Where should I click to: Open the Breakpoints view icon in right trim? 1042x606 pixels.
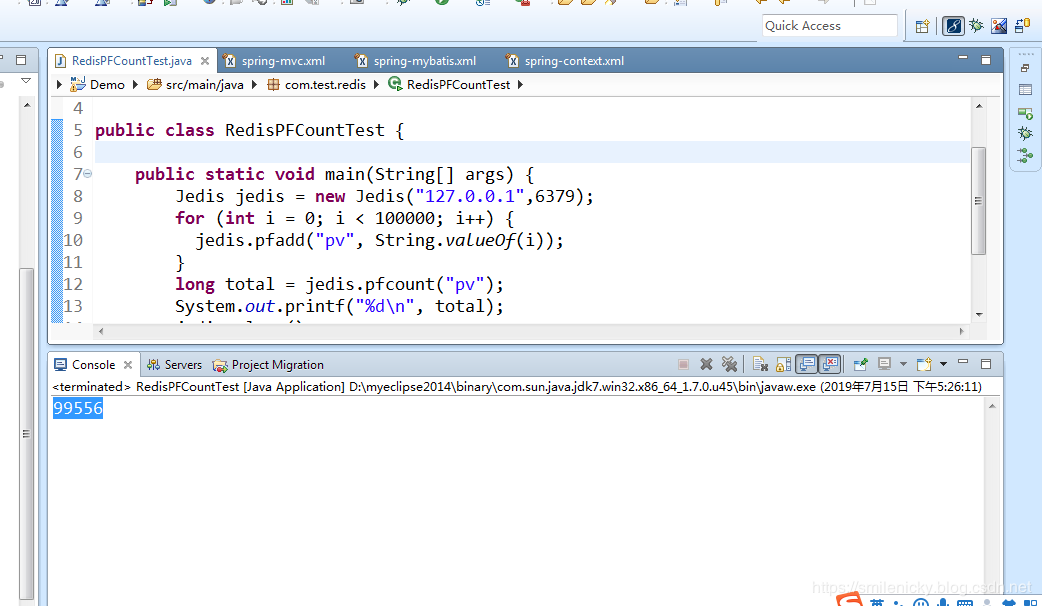click(x=1025, y=155)
